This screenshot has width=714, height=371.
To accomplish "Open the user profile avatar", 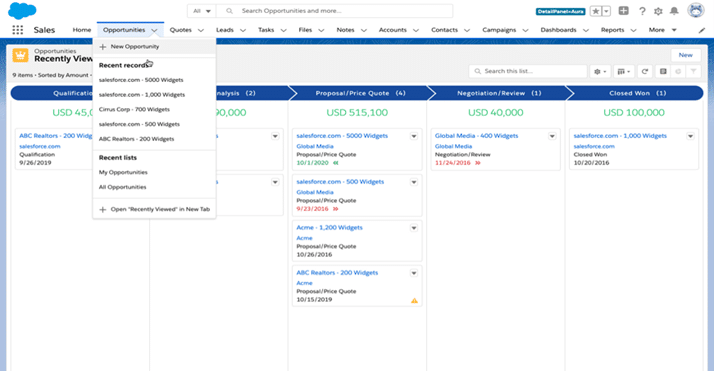I will [x=696, y=10].
